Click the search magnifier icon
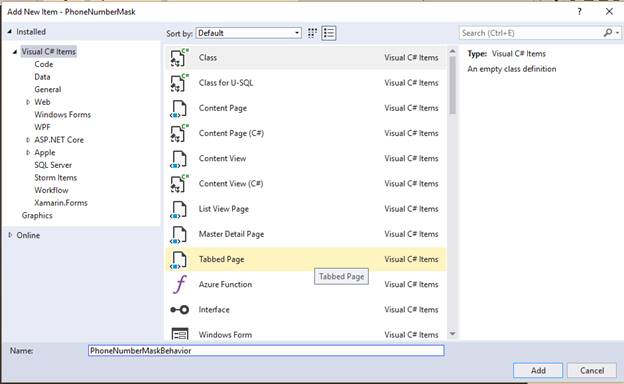This screenshot has height=384, width=624. (608, 33)
